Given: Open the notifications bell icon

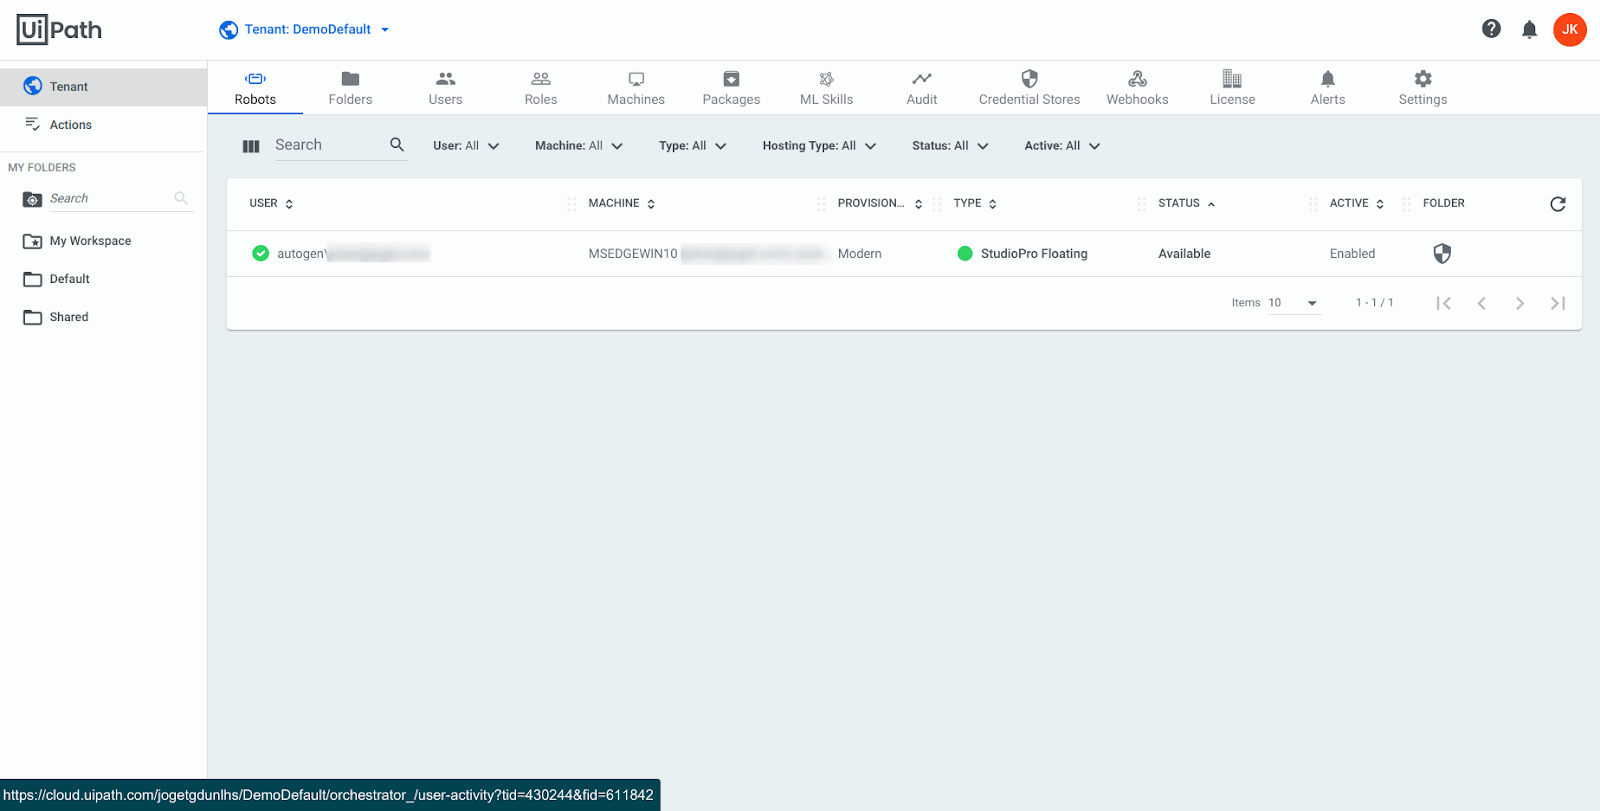Looking at the screenshot, I should [1529, 30].
